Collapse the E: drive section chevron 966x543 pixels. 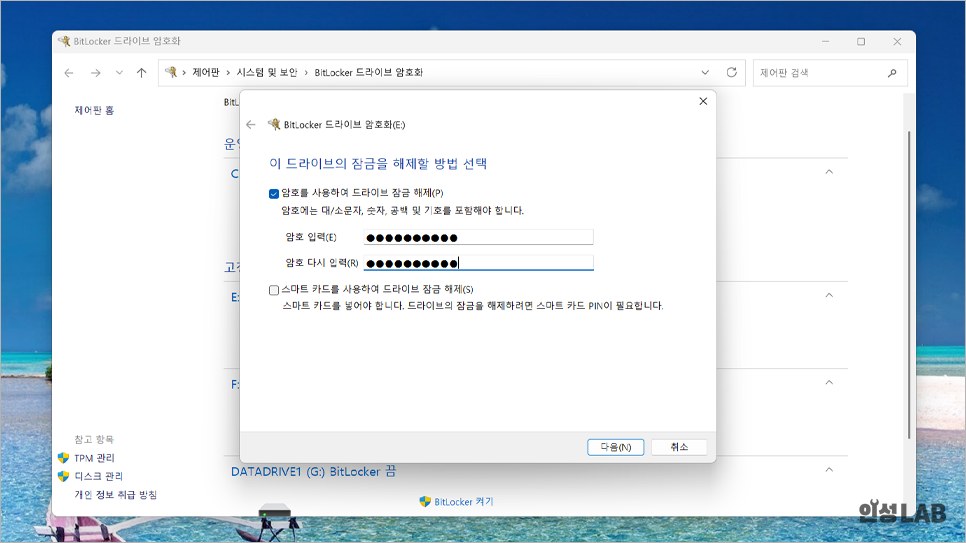tap(829, 295)
